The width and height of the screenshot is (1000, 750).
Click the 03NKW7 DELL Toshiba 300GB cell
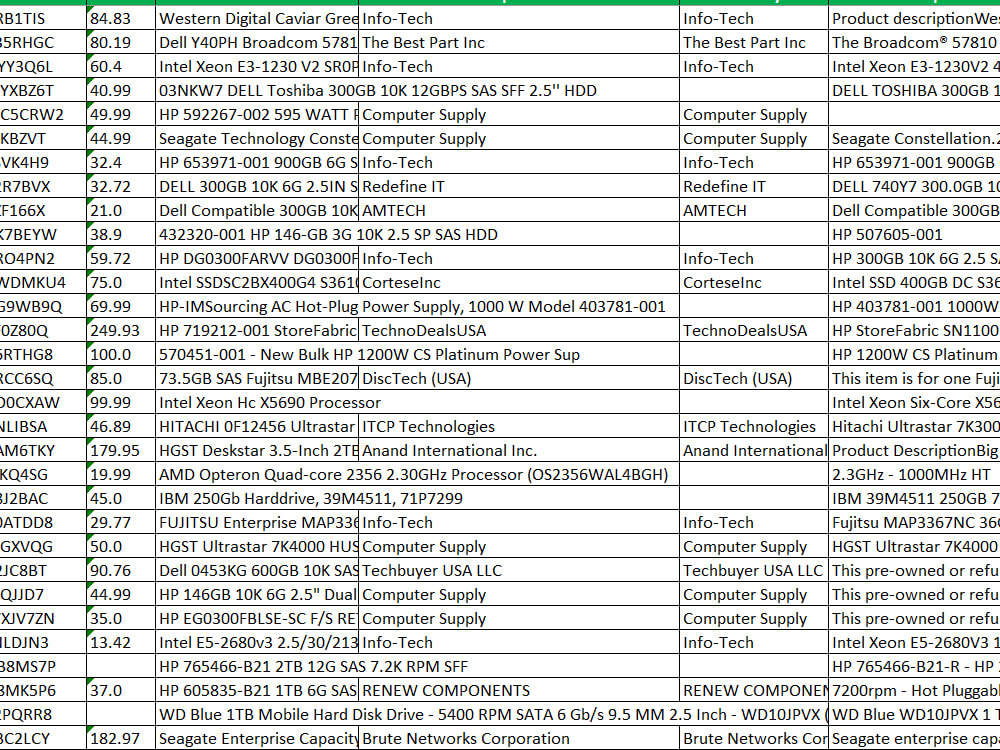(x=257, y=91)
